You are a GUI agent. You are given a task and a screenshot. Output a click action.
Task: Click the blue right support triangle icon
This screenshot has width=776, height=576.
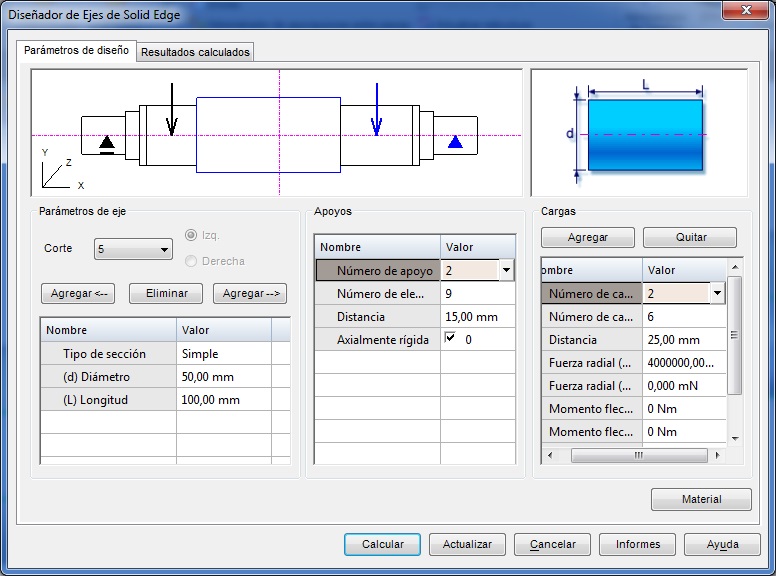tap(455, 142)
